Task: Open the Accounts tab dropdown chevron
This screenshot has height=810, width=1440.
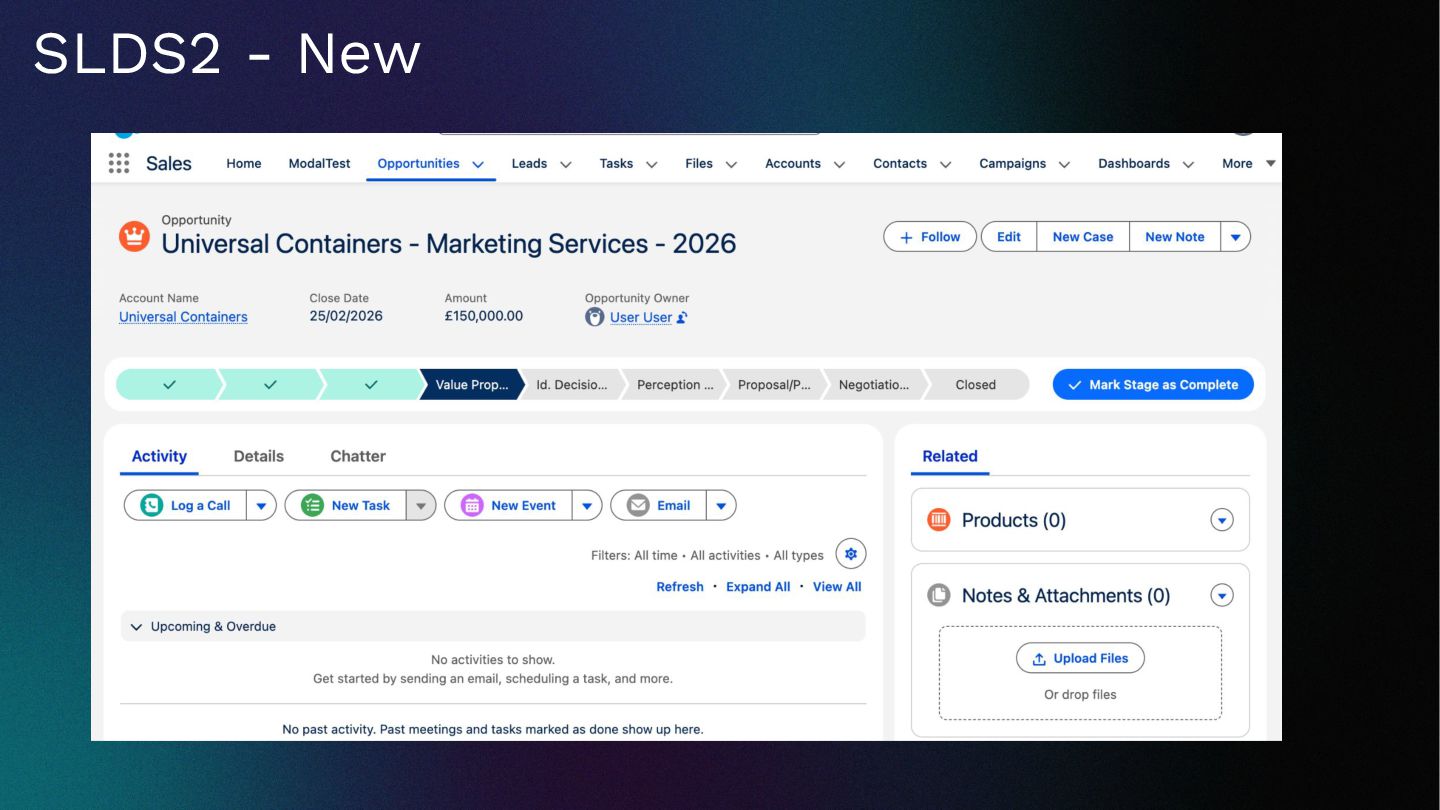Action: [x=839, y=164]
